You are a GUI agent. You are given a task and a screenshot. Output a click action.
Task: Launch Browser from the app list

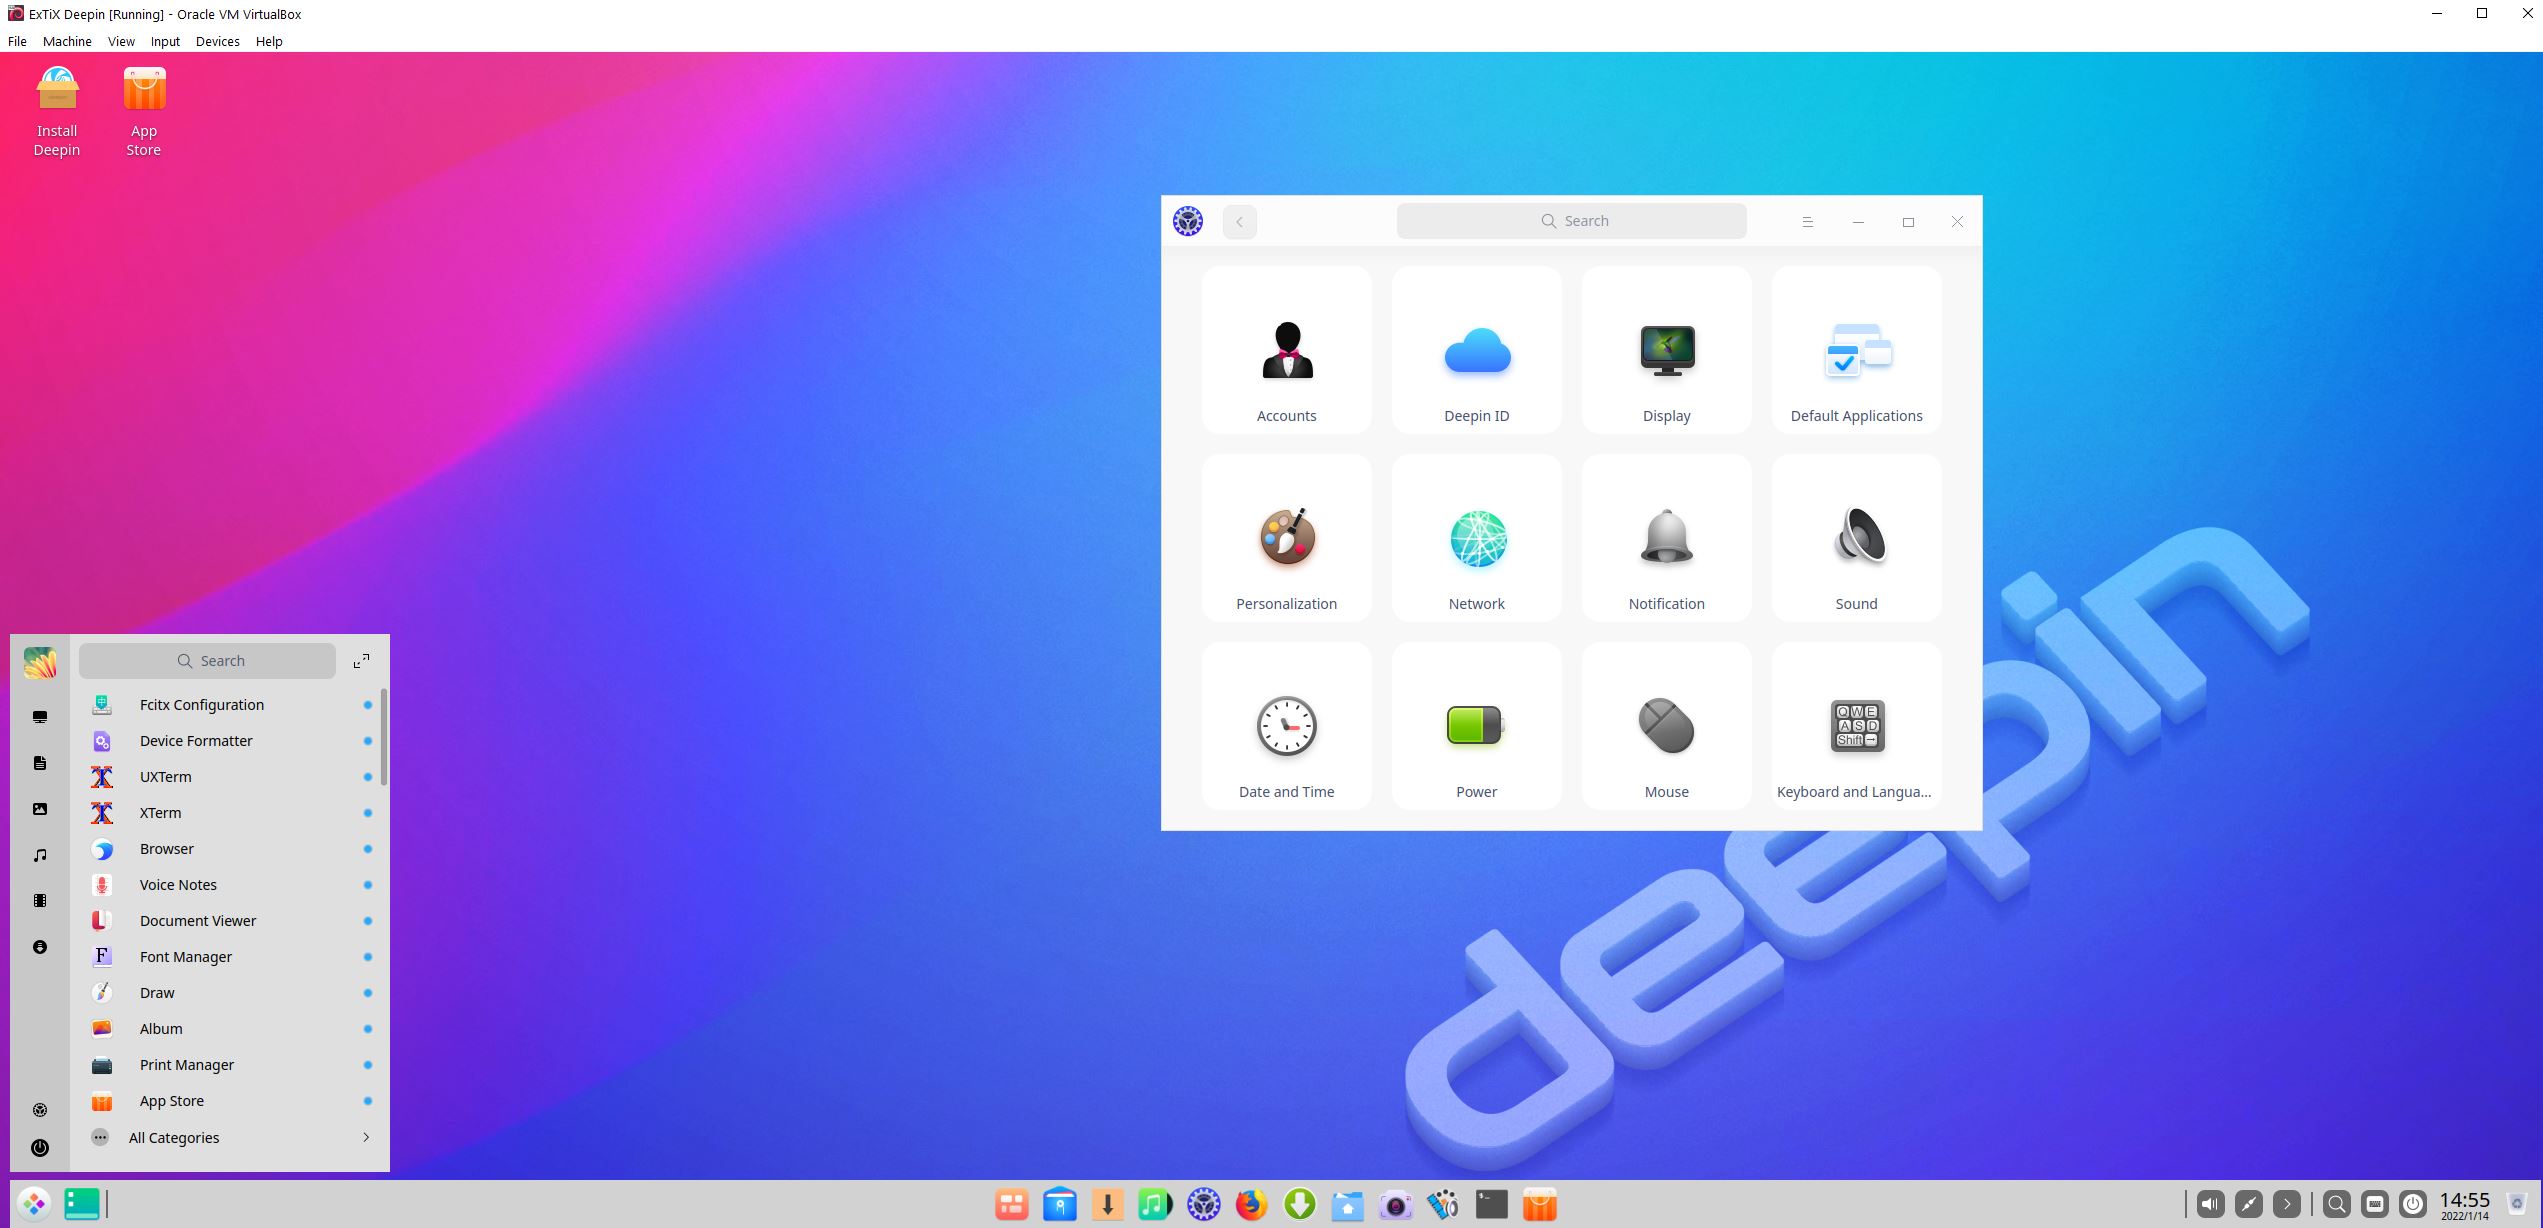point(230,849)
